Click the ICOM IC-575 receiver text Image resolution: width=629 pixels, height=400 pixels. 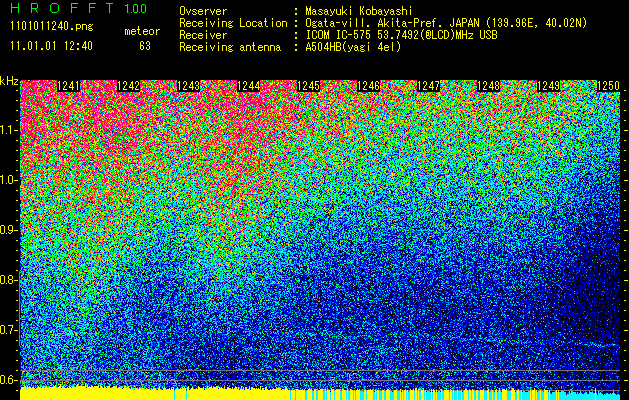click(x=401, y=35)
